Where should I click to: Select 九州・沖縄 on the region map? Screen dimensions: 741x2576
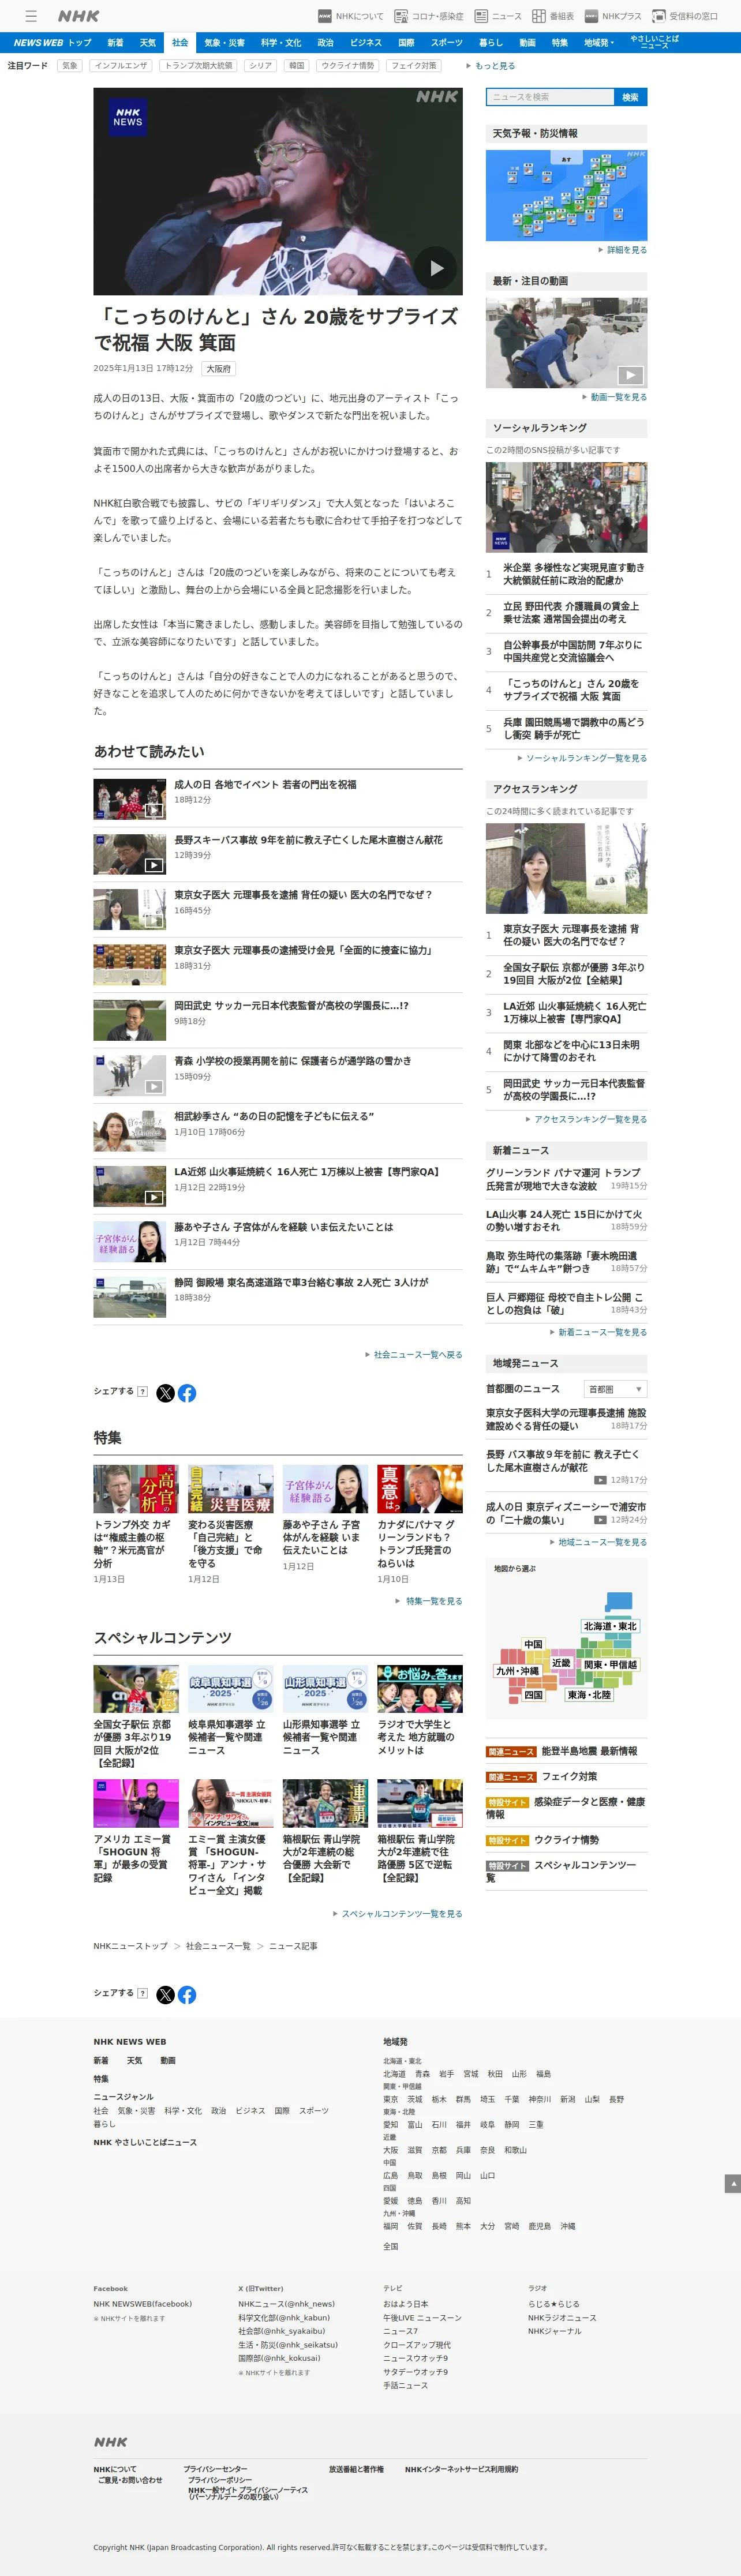518,1671
